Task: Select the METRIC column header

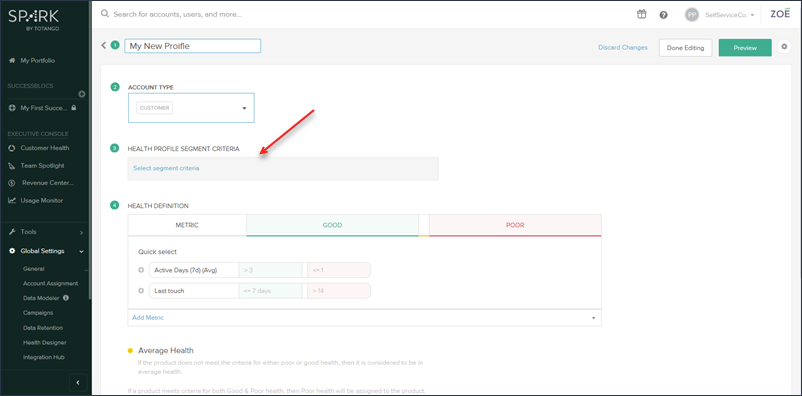Action: 187,225
